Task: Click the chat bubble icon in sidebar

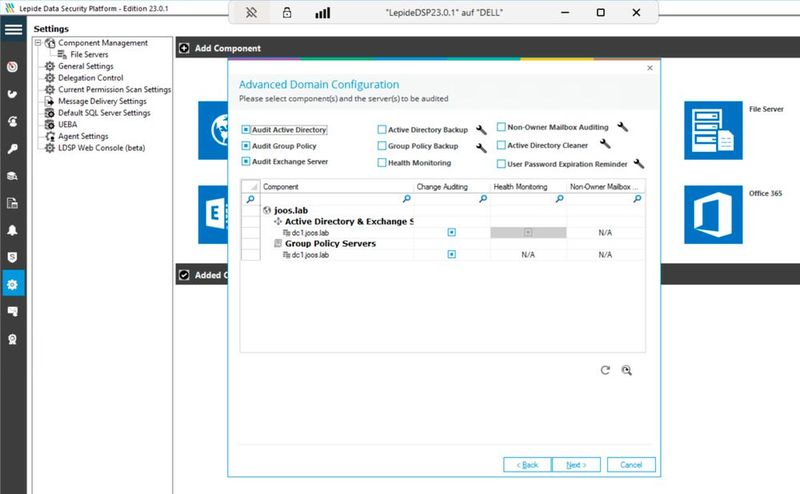Action: click(13, 311)
